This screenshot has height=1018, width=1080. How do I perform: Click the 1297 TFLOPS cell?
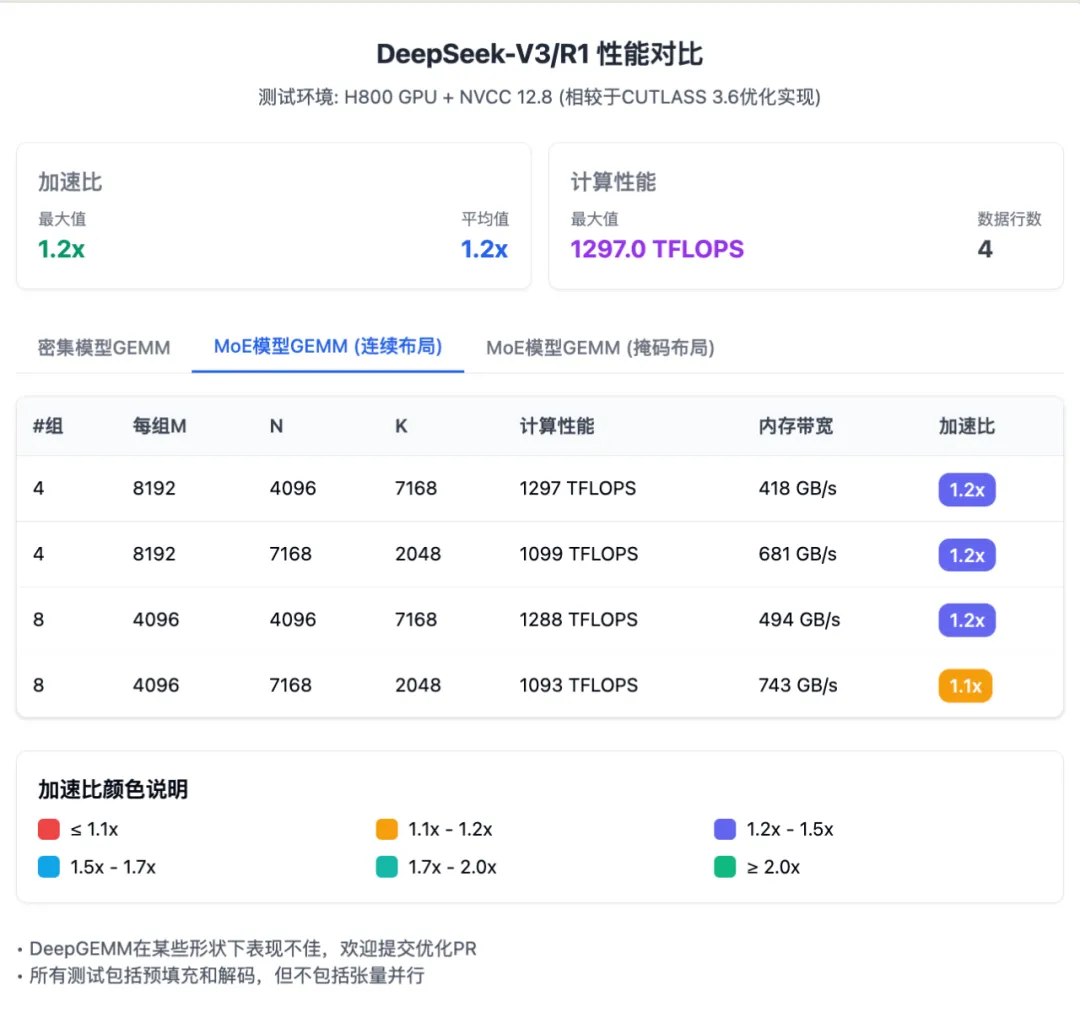(x=578, y=488)
